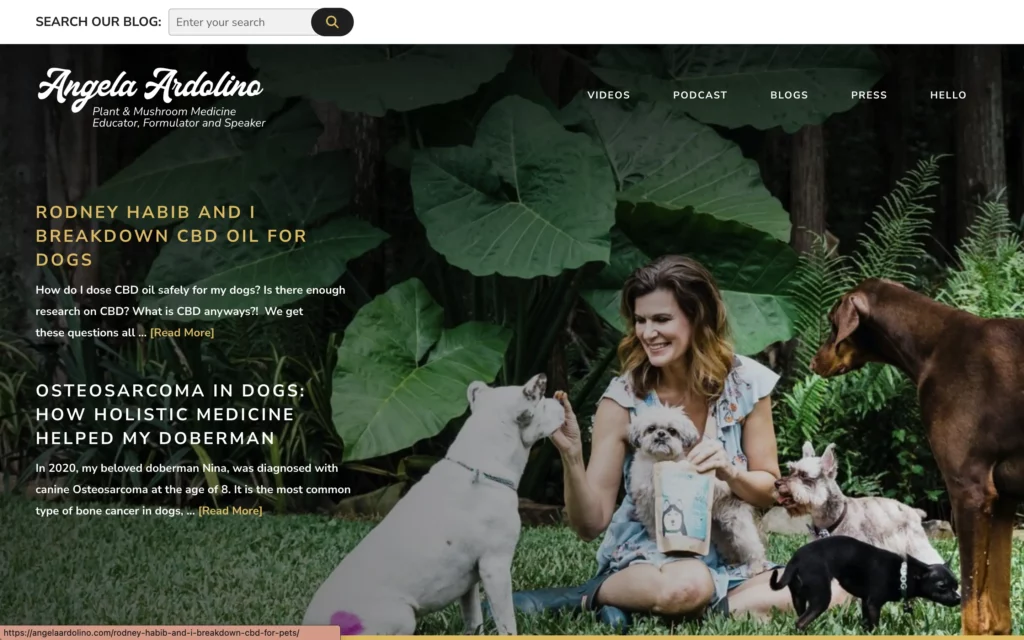Click Read More under Osteosarcoma article

230,511
